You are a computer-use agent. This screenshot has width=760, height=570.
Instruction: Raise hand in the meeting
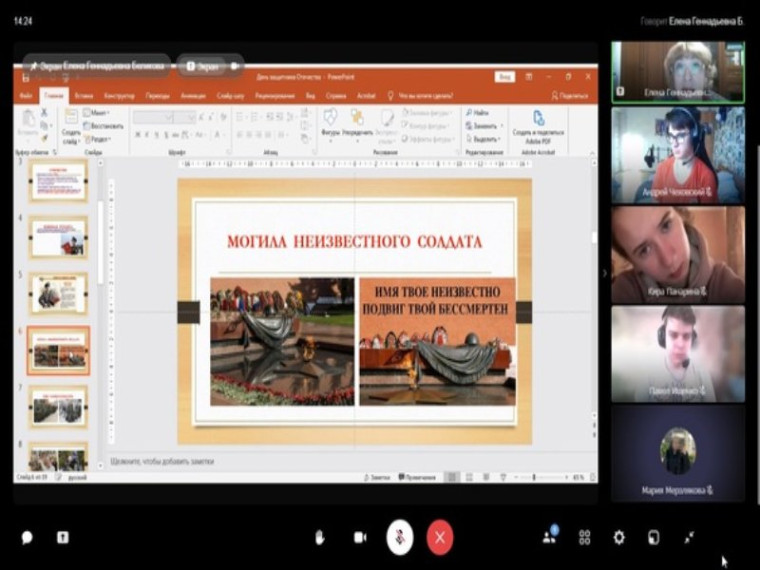tap(320, 537)
